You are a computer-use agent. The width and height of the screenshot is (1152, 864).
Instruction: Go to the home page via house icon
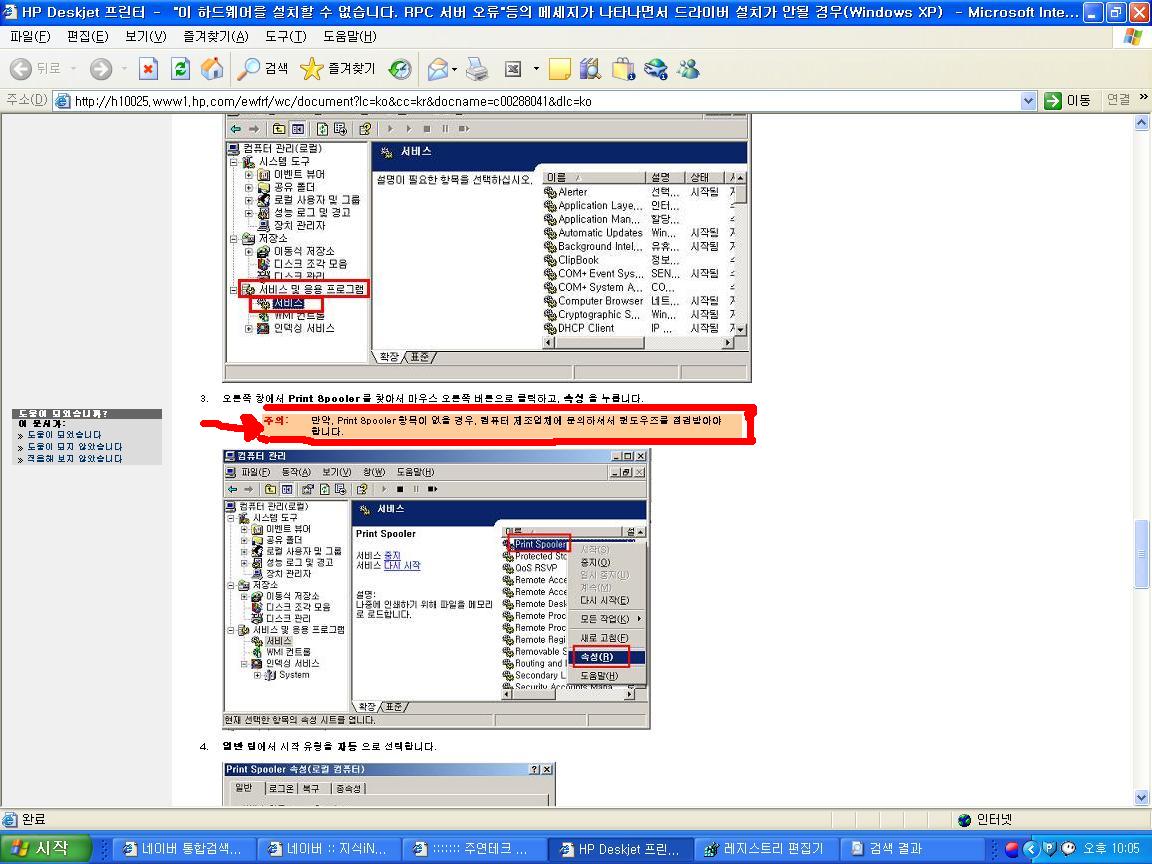click(212, 69)
